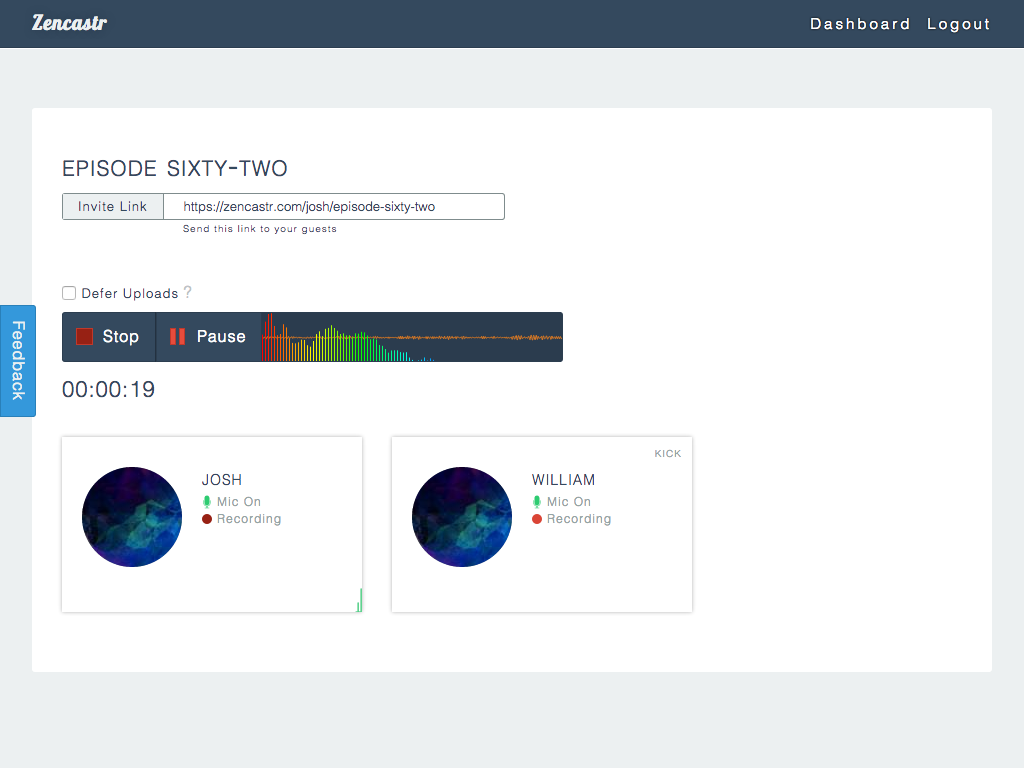Open the Feedback side tab

pos(18,360)
